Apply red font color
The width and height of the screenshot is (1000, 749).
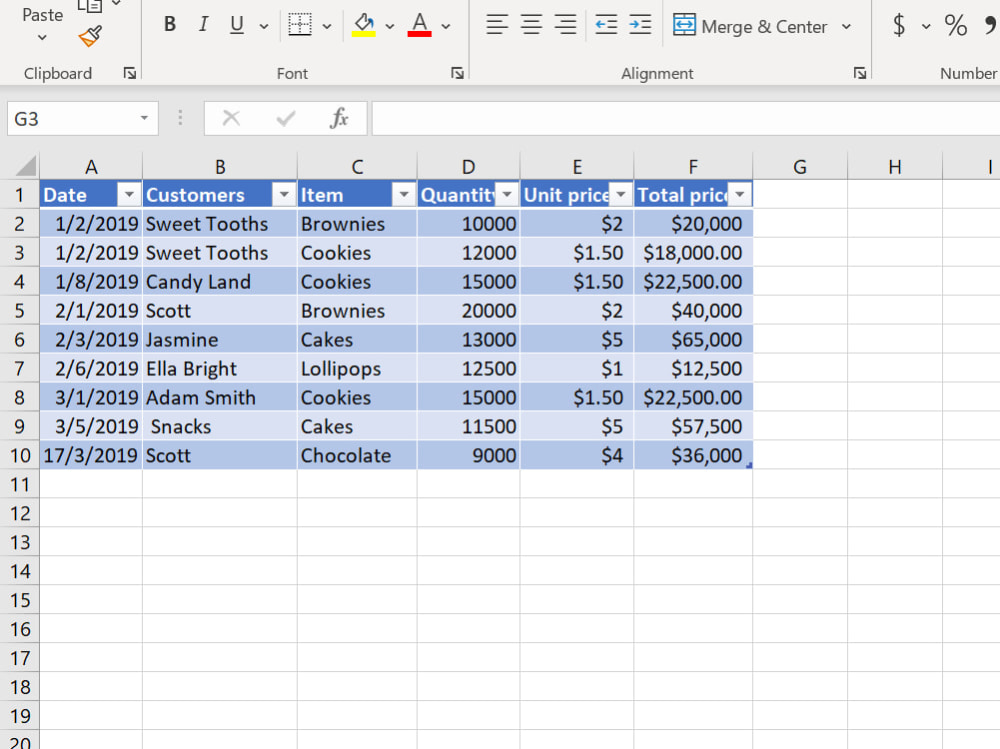coord(420,25)
